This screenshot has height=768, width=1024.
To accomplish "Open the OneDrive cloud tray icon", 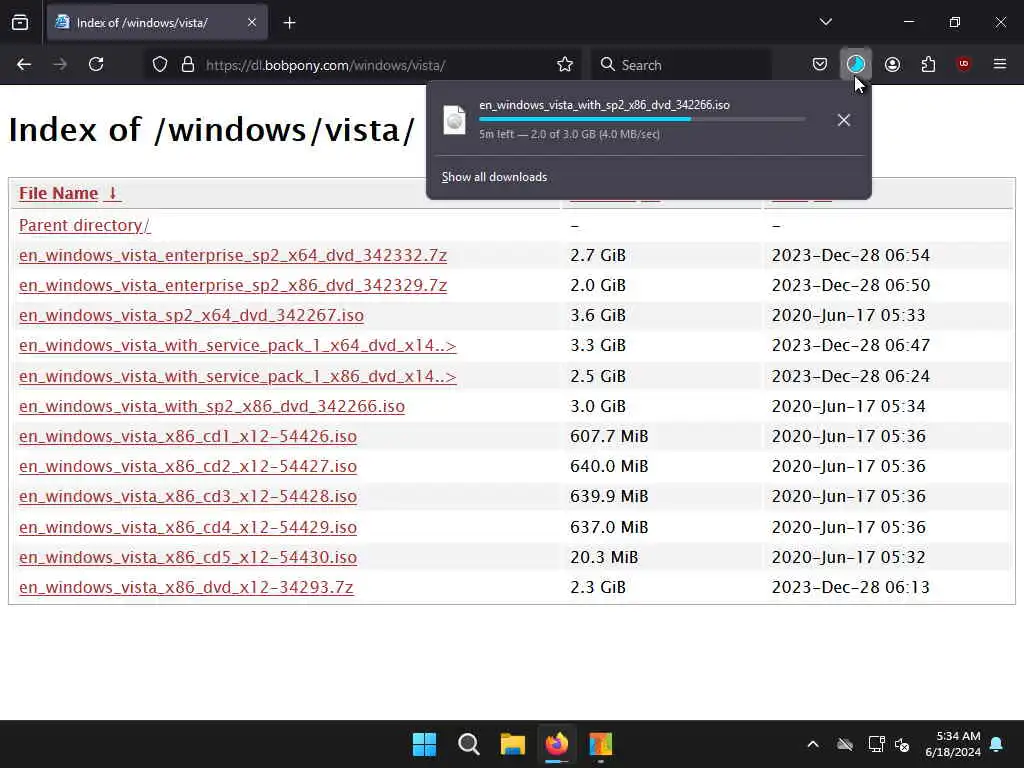I will tap(845, 744).
